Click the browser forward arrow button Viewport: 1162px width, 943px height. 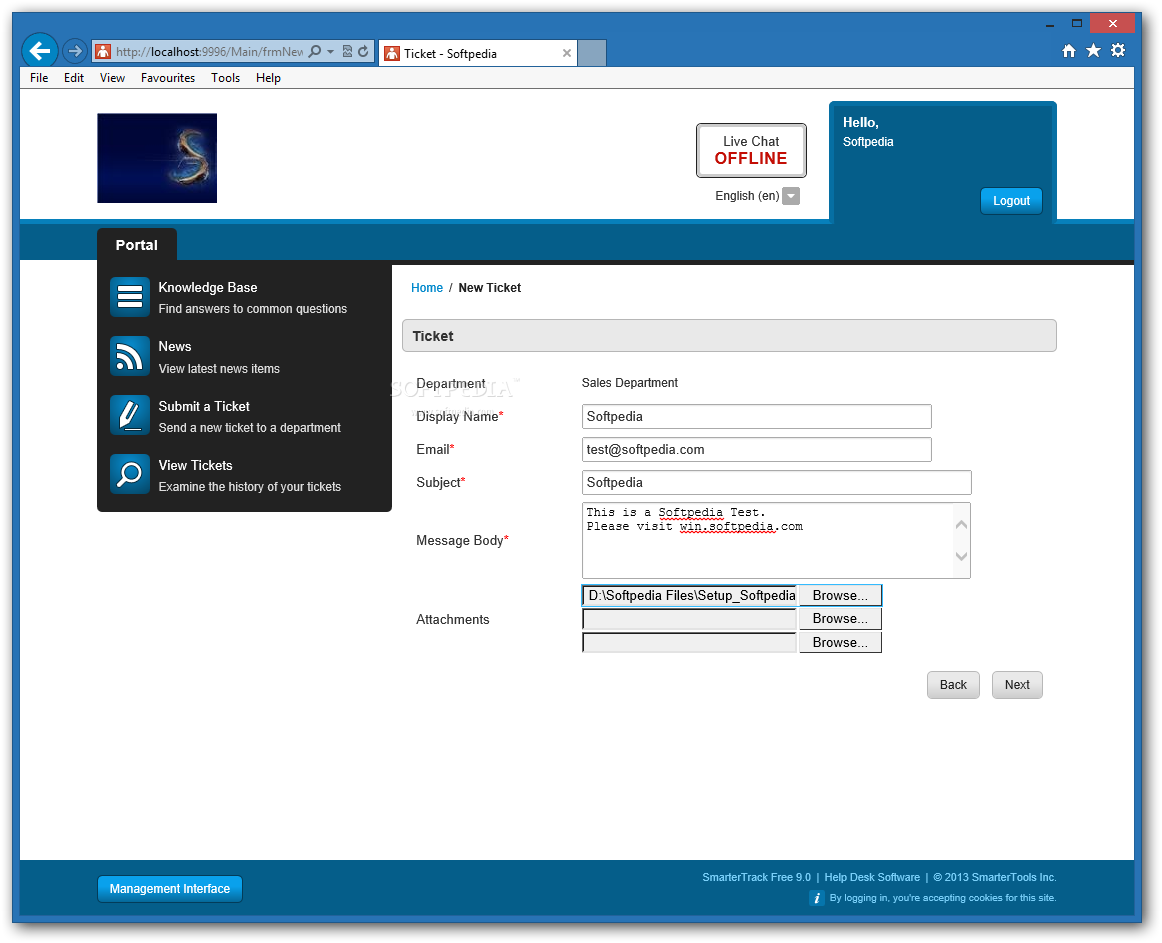click(x=74, y=51)
